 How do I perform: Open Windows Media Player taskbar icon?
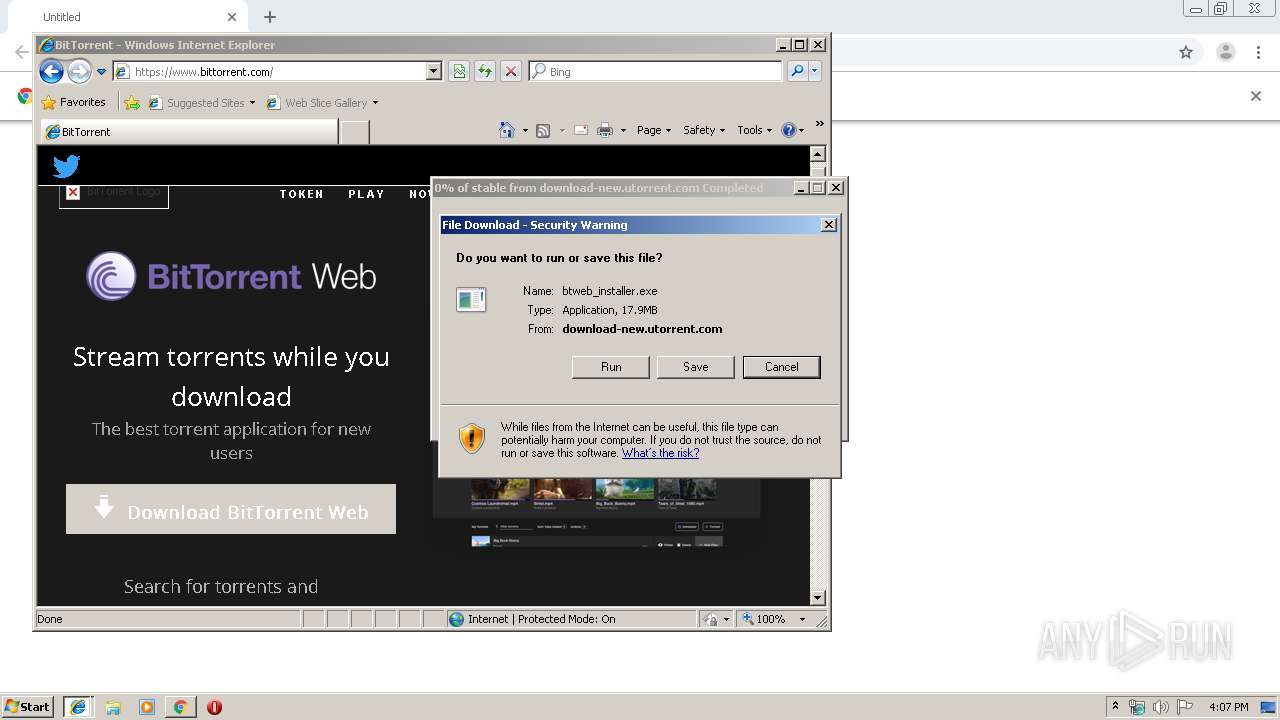(x=147, y=707)
